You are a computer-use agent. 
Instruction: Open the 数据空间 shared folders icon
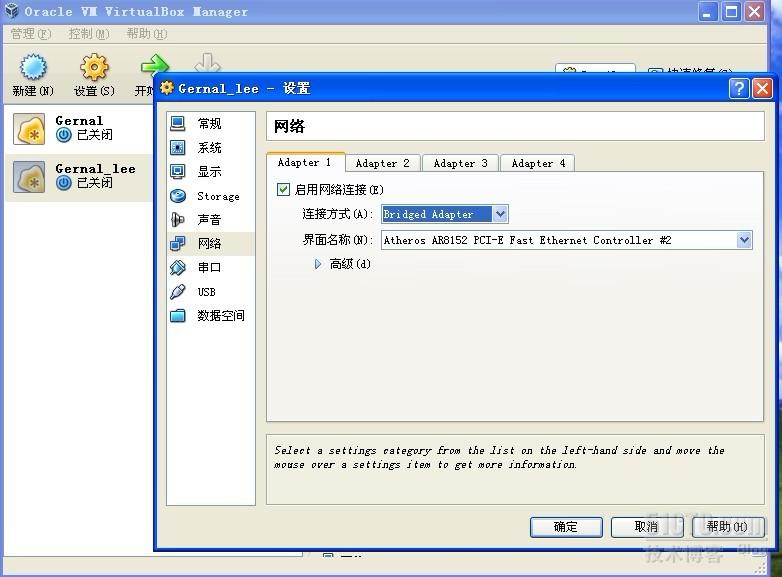[x=178, y=315]
